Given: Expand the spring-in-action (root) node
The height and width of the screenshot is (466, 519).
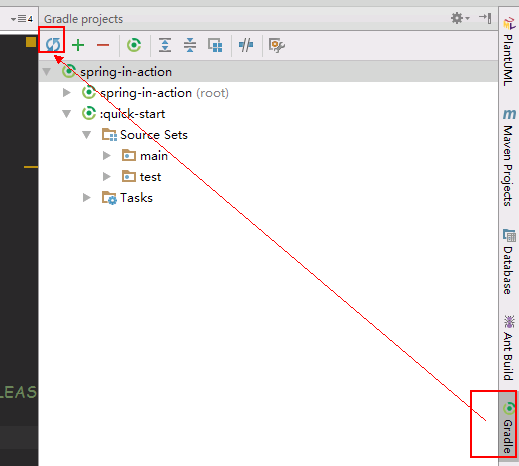Looking at the screenshot, I should pos(67,93).
